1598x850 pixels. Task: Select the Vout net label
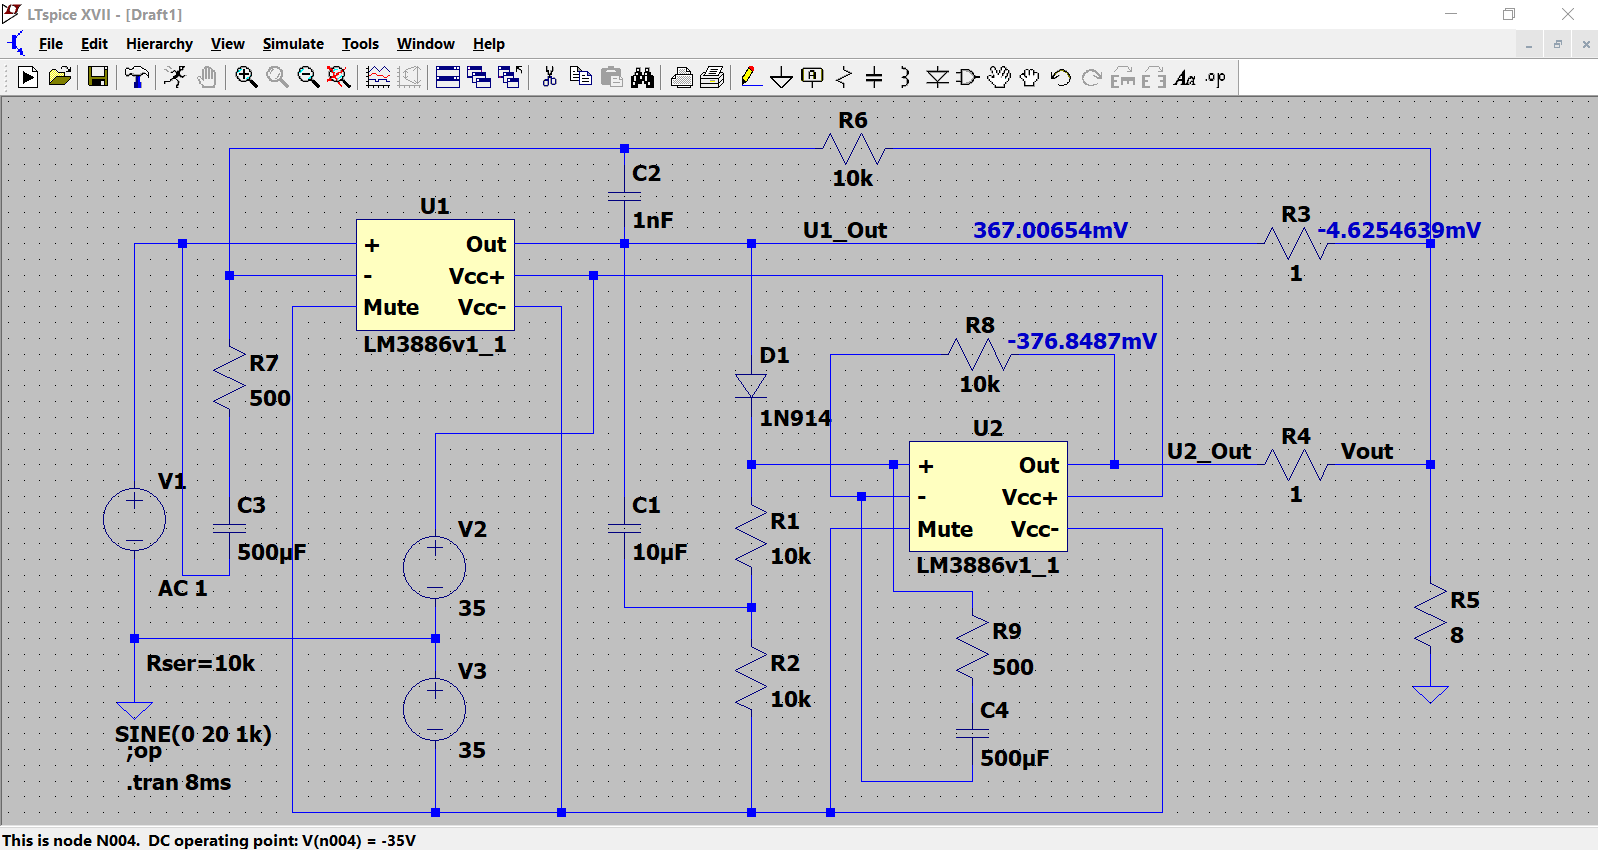point(1367,451)
